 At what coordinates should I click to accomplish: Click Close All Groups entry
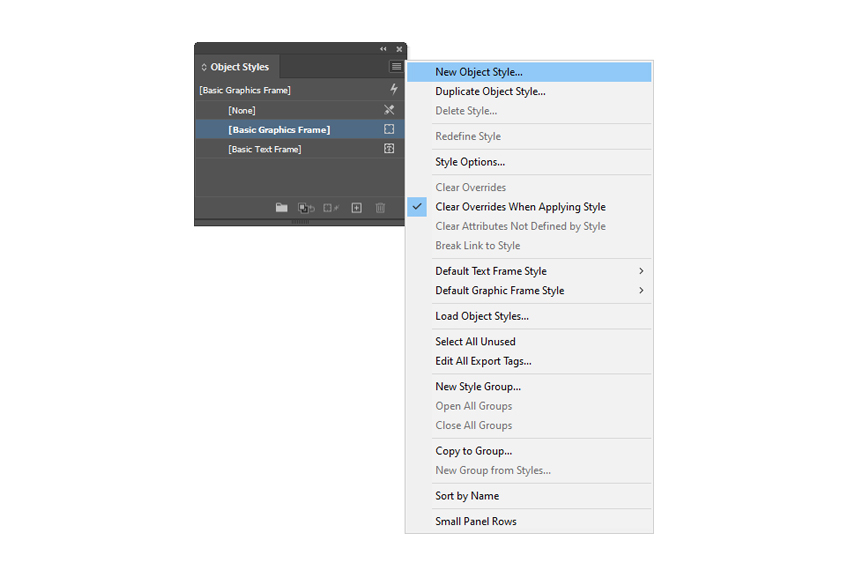[x=529, y=426]
